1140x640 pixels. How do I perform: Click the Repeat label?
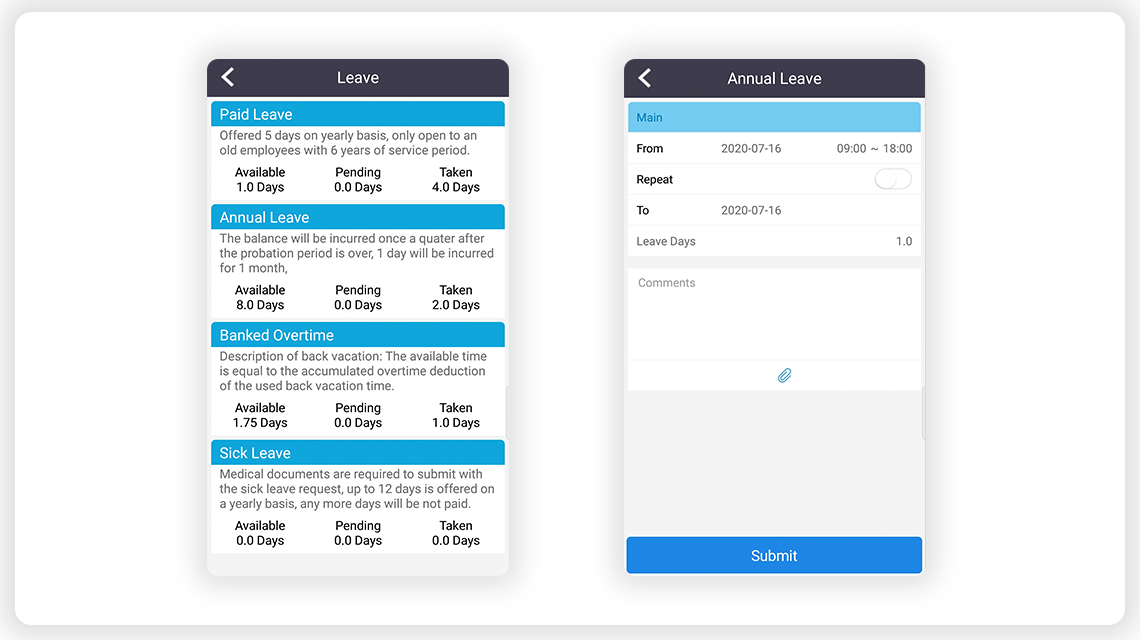(x=654, y=180)
